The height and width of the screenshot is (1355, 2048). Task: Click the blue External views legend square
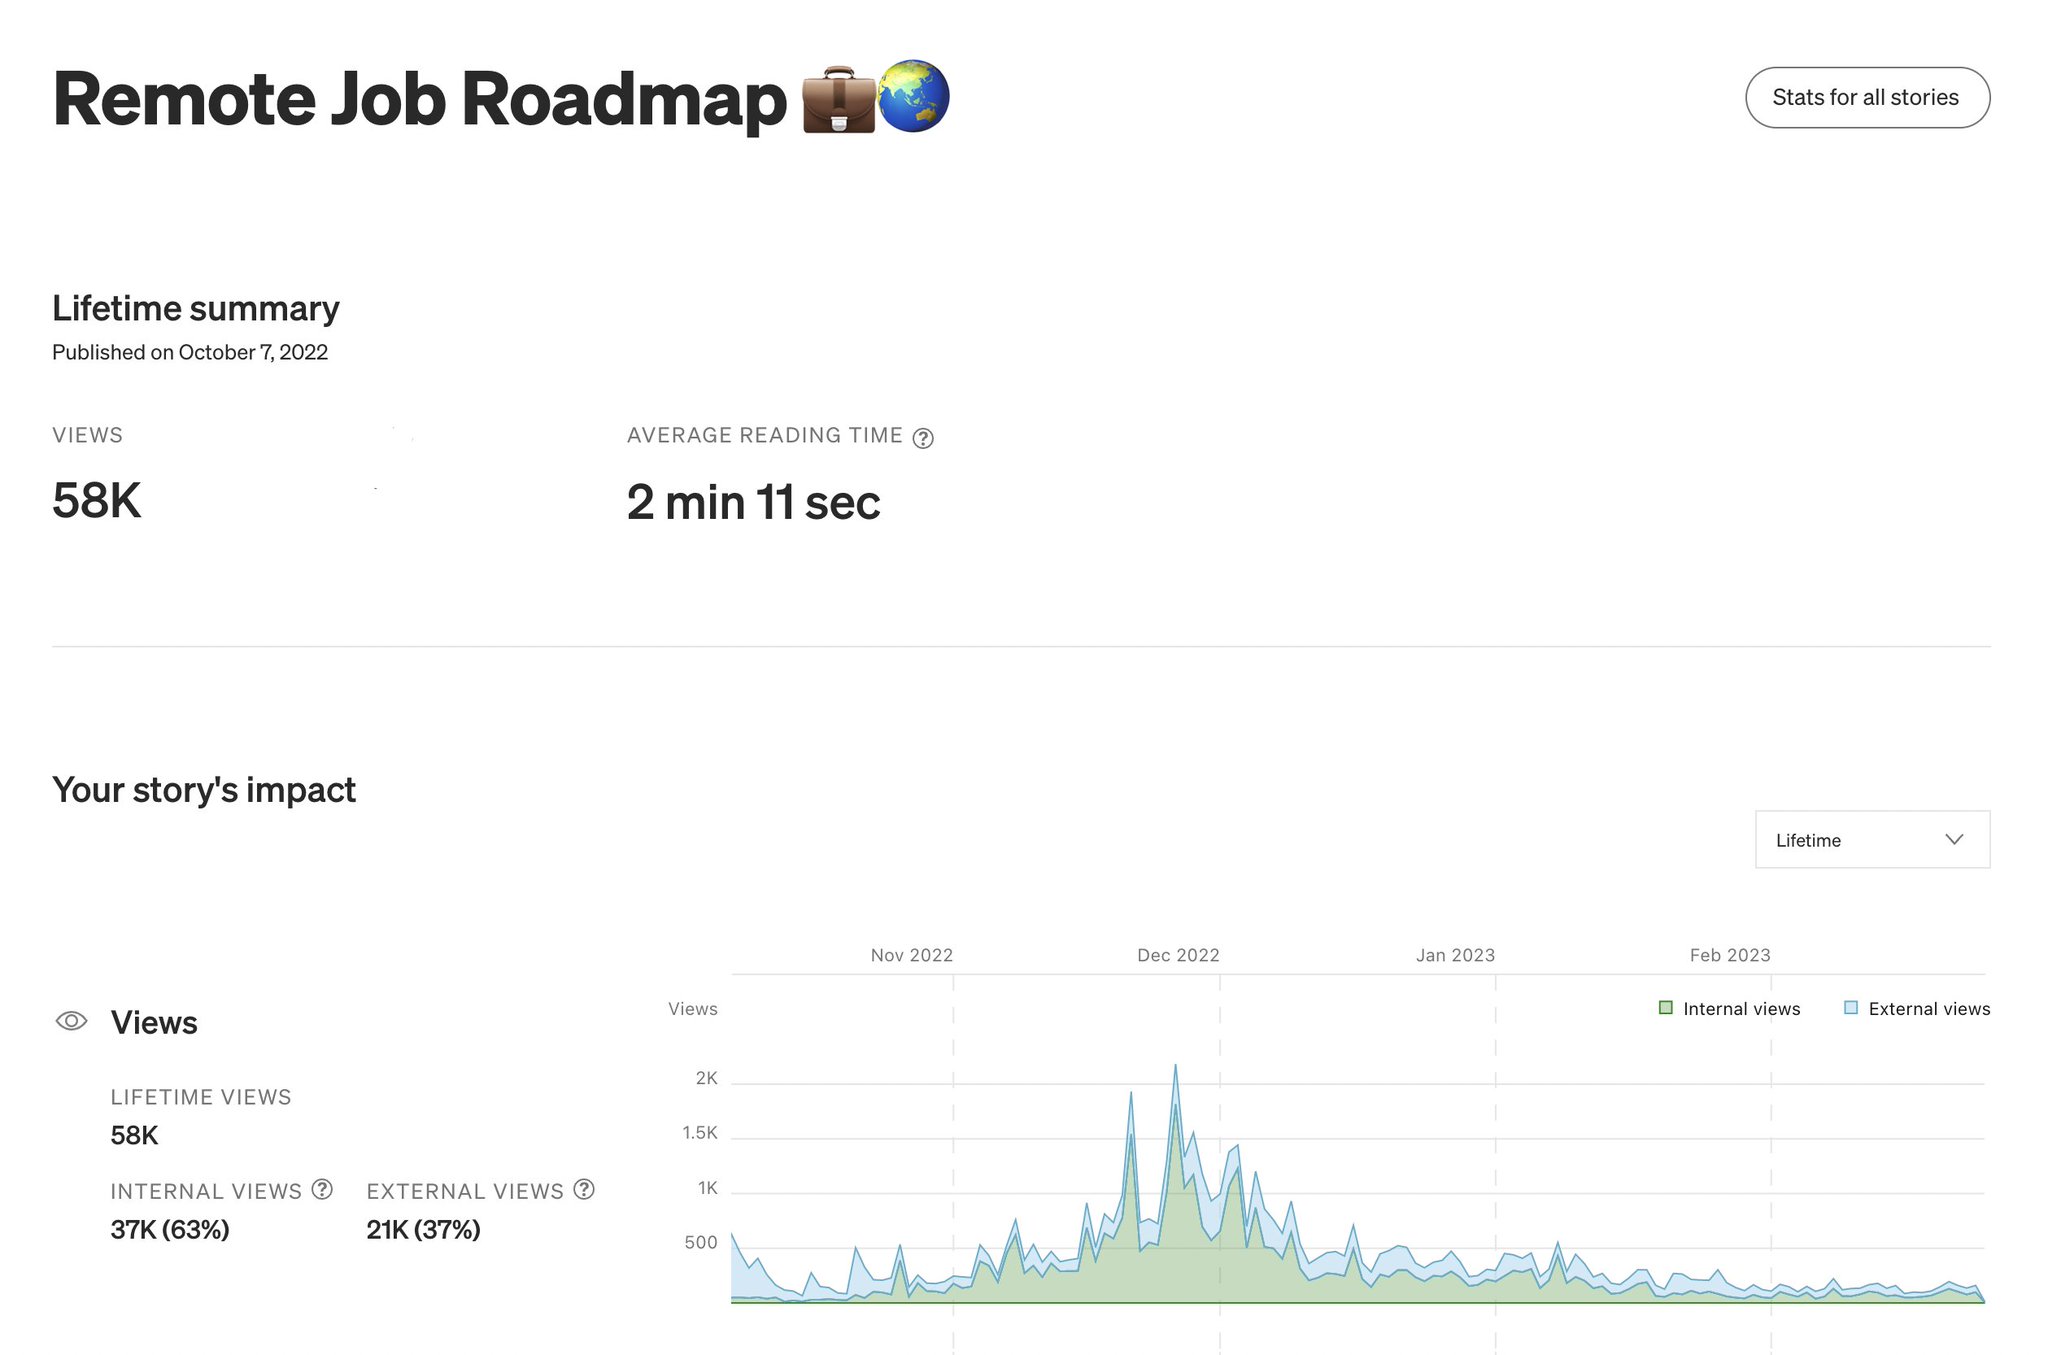(x=1850, y=1007)
